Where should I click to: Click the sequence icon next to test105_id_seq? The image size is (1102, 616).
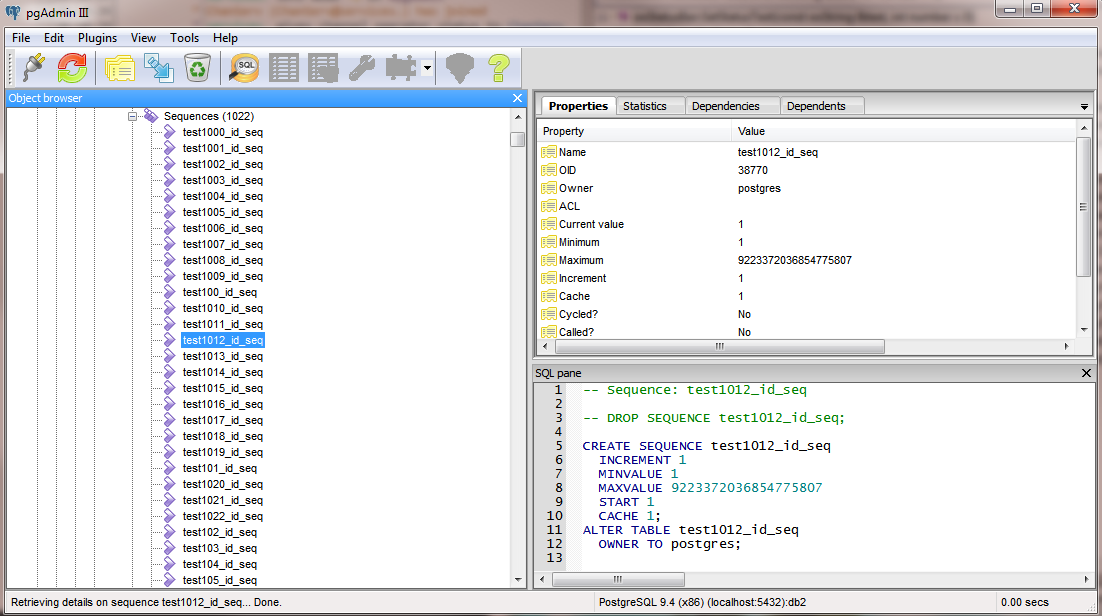(169, 580)
